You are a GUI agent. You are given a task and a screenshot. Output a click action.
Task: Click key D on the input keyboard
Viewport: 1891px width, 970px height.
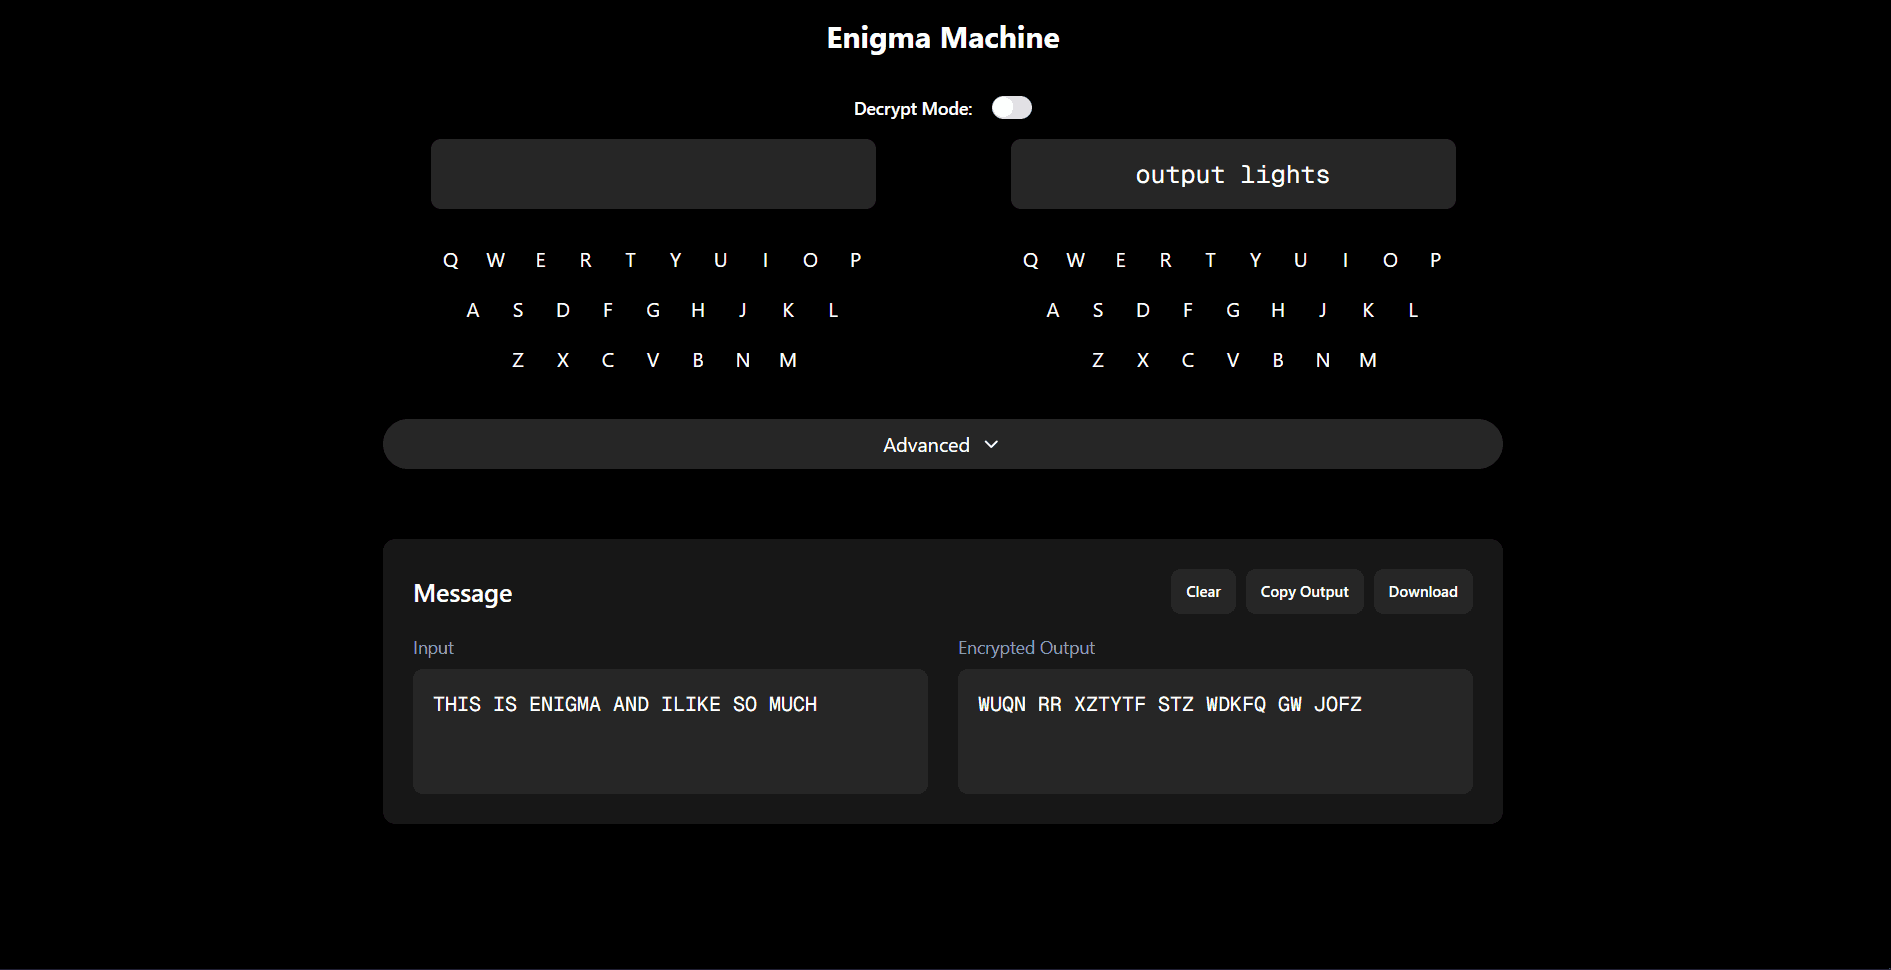(563, 310)
